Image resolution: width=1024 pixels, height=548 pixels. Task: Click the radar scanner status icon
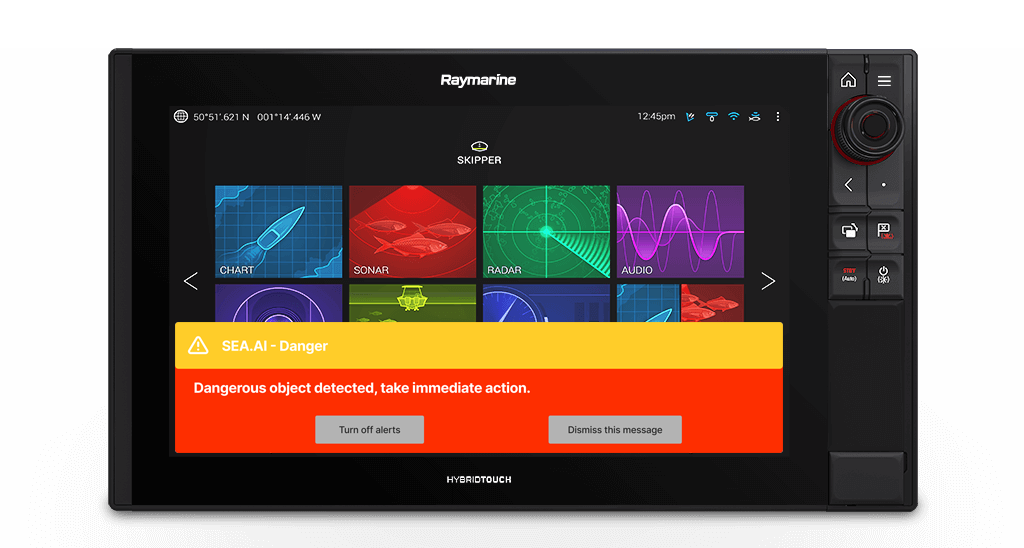click(712, 117)
